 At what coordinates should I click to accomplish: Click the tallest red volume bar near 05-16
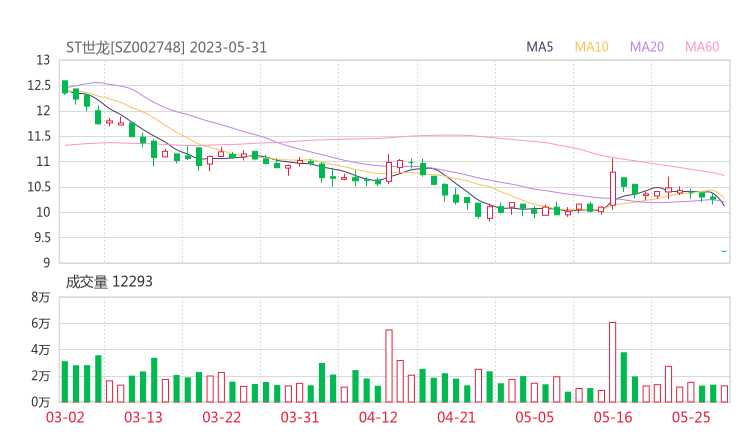pyautogui.click(x=613, y=362)
